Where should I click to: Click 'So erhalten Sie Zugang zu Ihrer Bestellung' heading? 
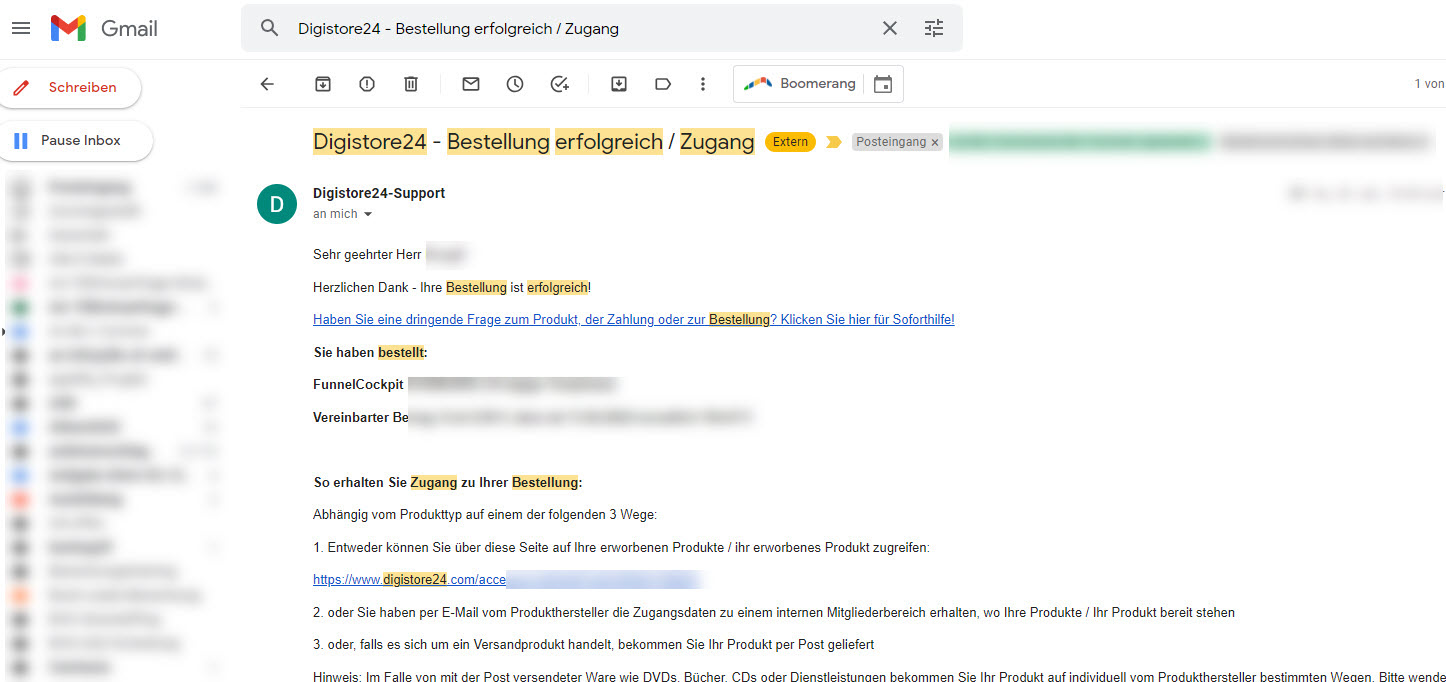coord(448,482)
